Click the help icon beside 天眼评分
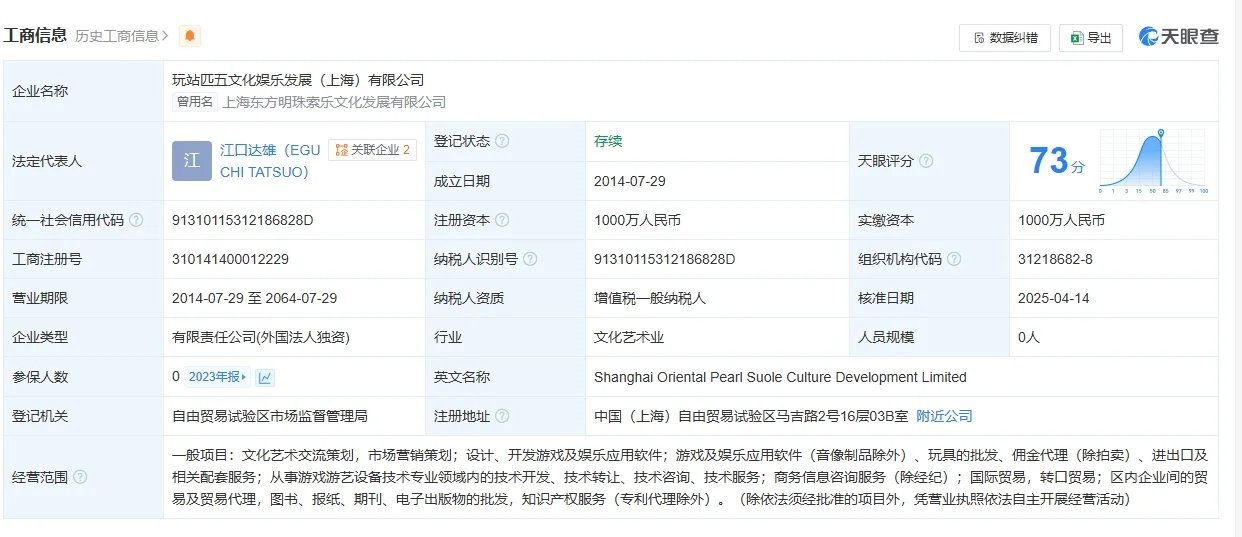The image size is (1242, 537). coord(926,161)
